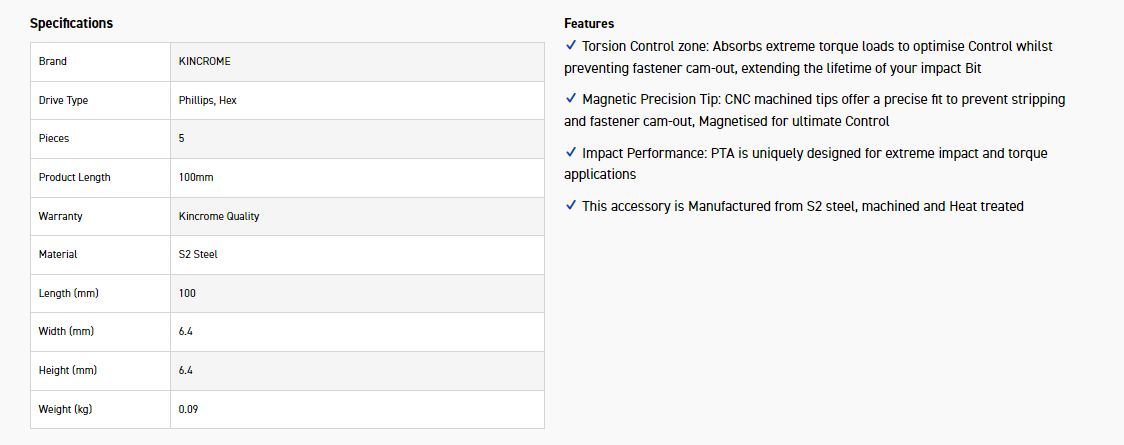The height and width of the screenshot is (445, 1124).
Task: Select the Warranty row label
Action: pos(60,216)
